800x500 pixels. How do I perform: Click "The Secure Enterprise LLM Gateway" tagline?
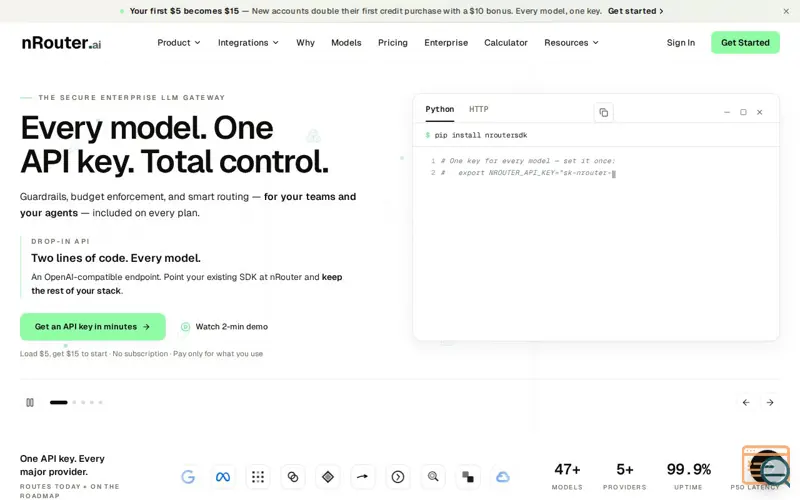pyautogui.click(x=132, y=97)
